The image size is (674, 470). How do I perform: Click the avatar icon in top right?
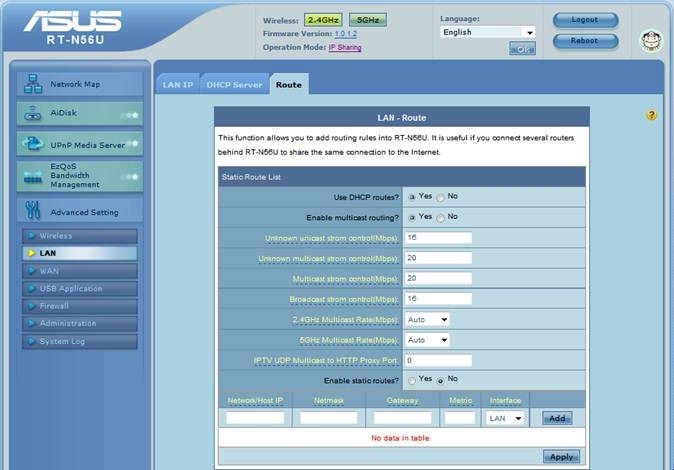pyautogui.click(x=651, y=41)
